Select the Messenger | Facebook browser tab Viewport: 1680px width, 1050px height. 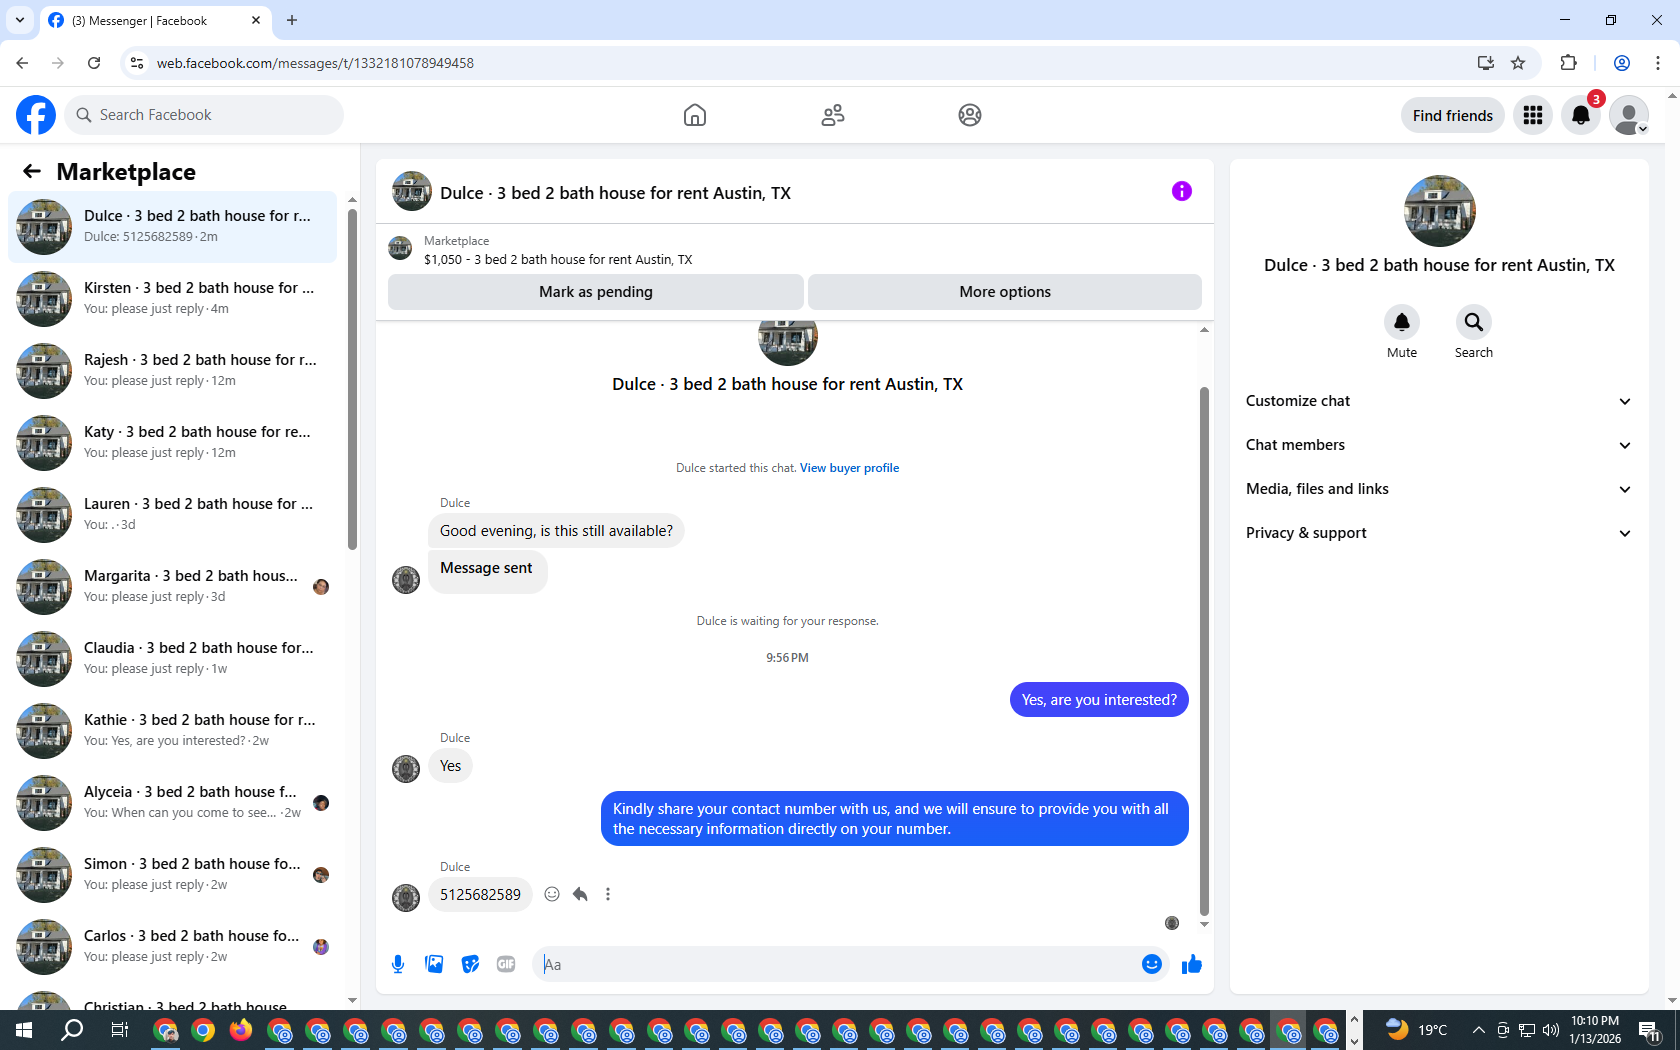pos(155,20)
